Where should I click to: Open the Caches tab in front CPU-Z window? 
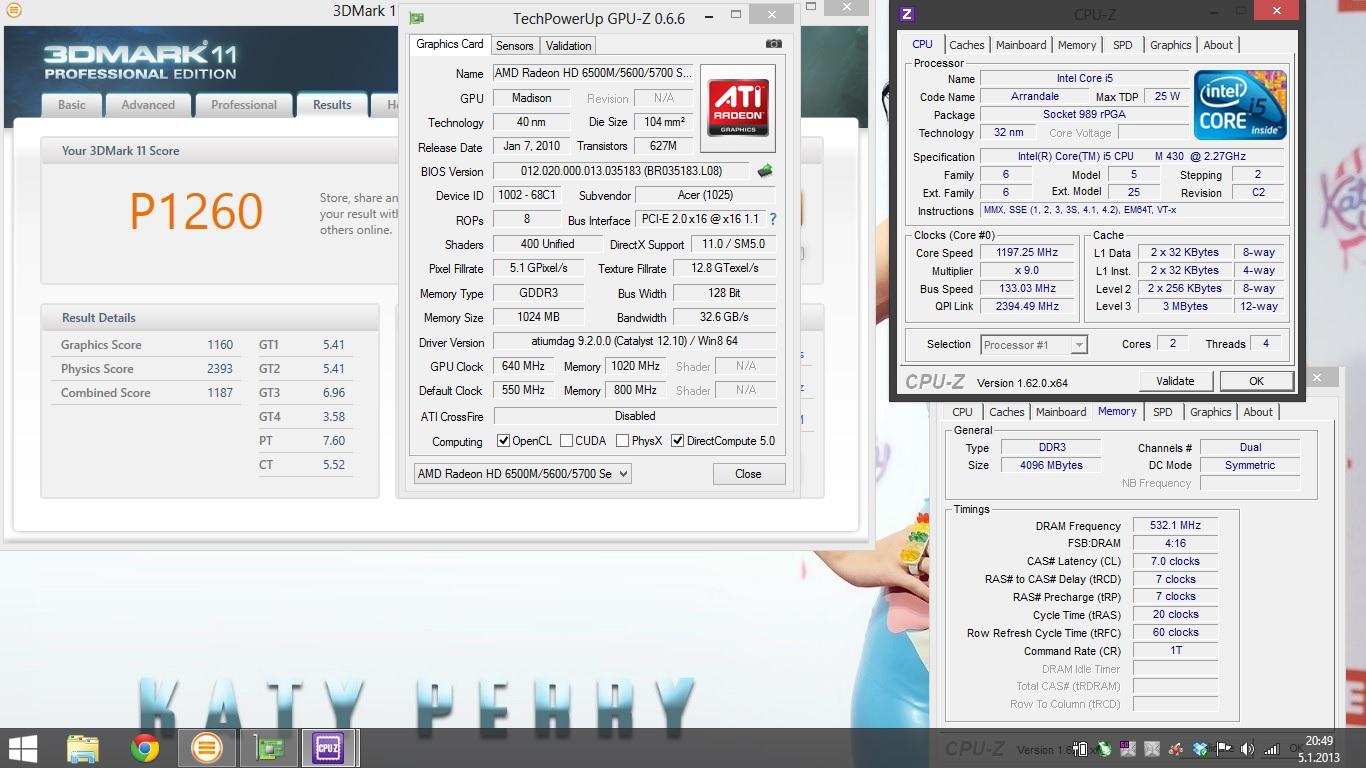(967, 45)
